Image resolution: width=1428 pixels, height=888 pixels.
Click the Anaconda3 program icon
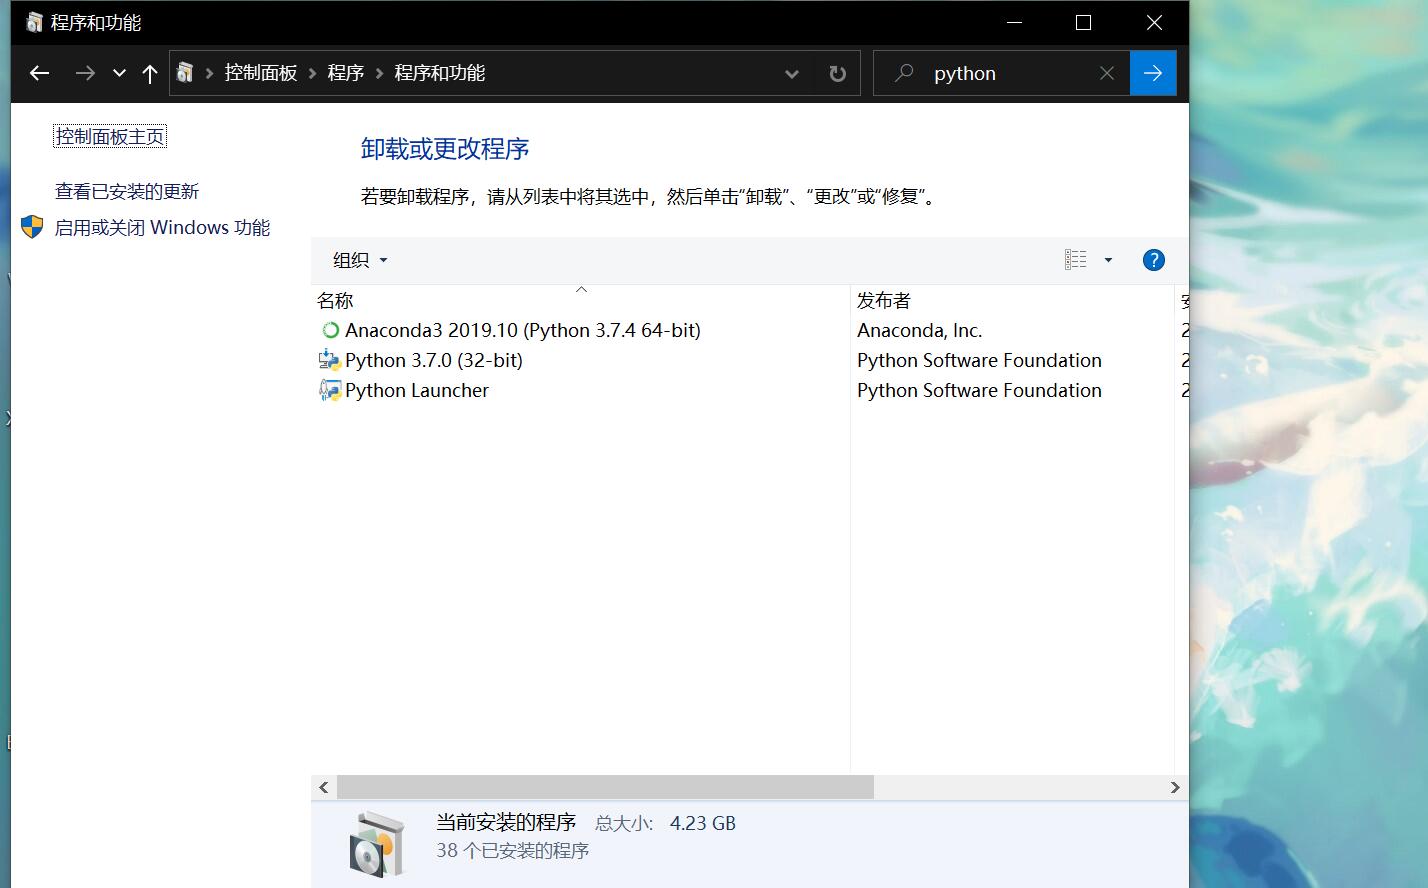[x=330, y=330]
